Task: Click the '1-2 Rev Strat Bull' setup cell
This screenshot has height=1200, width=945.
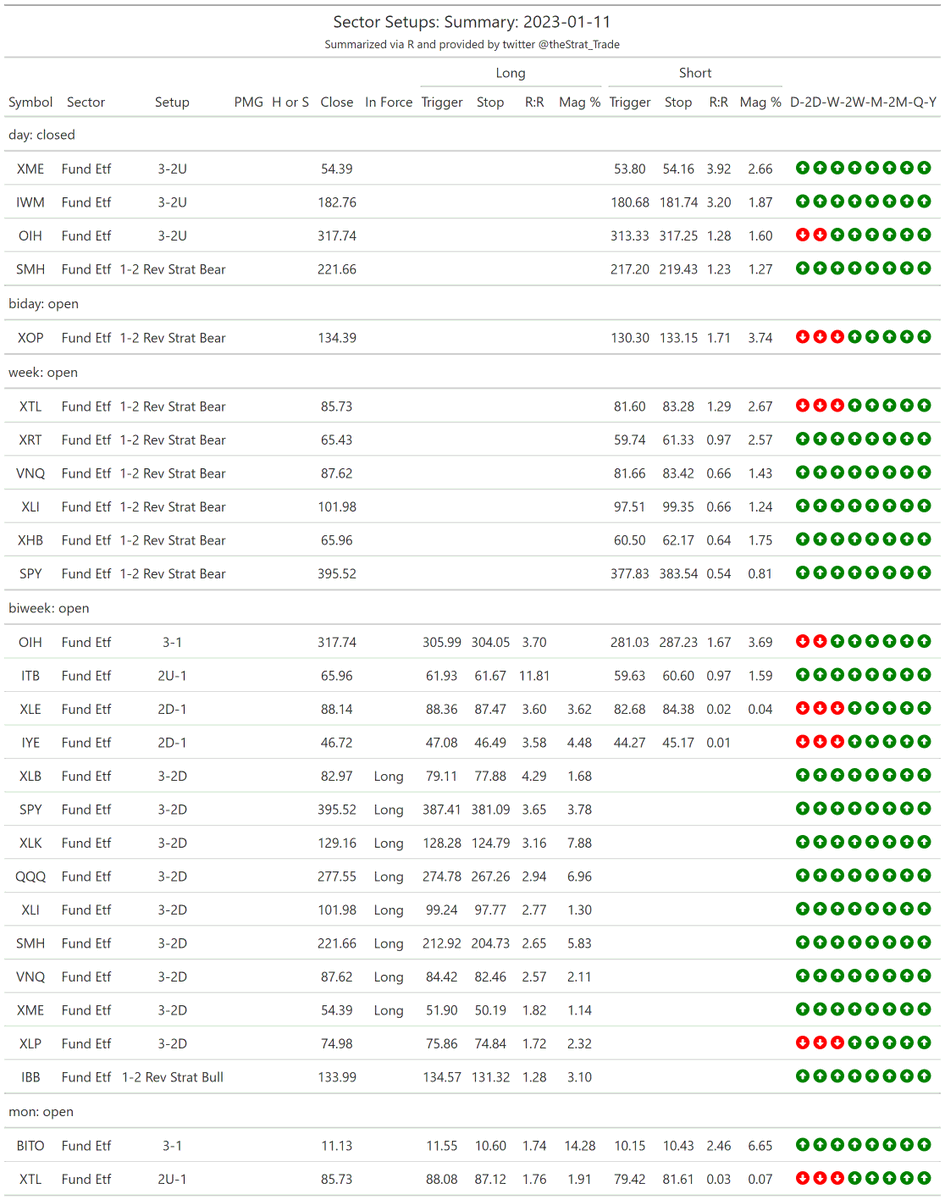Action: pos(172,1078)
